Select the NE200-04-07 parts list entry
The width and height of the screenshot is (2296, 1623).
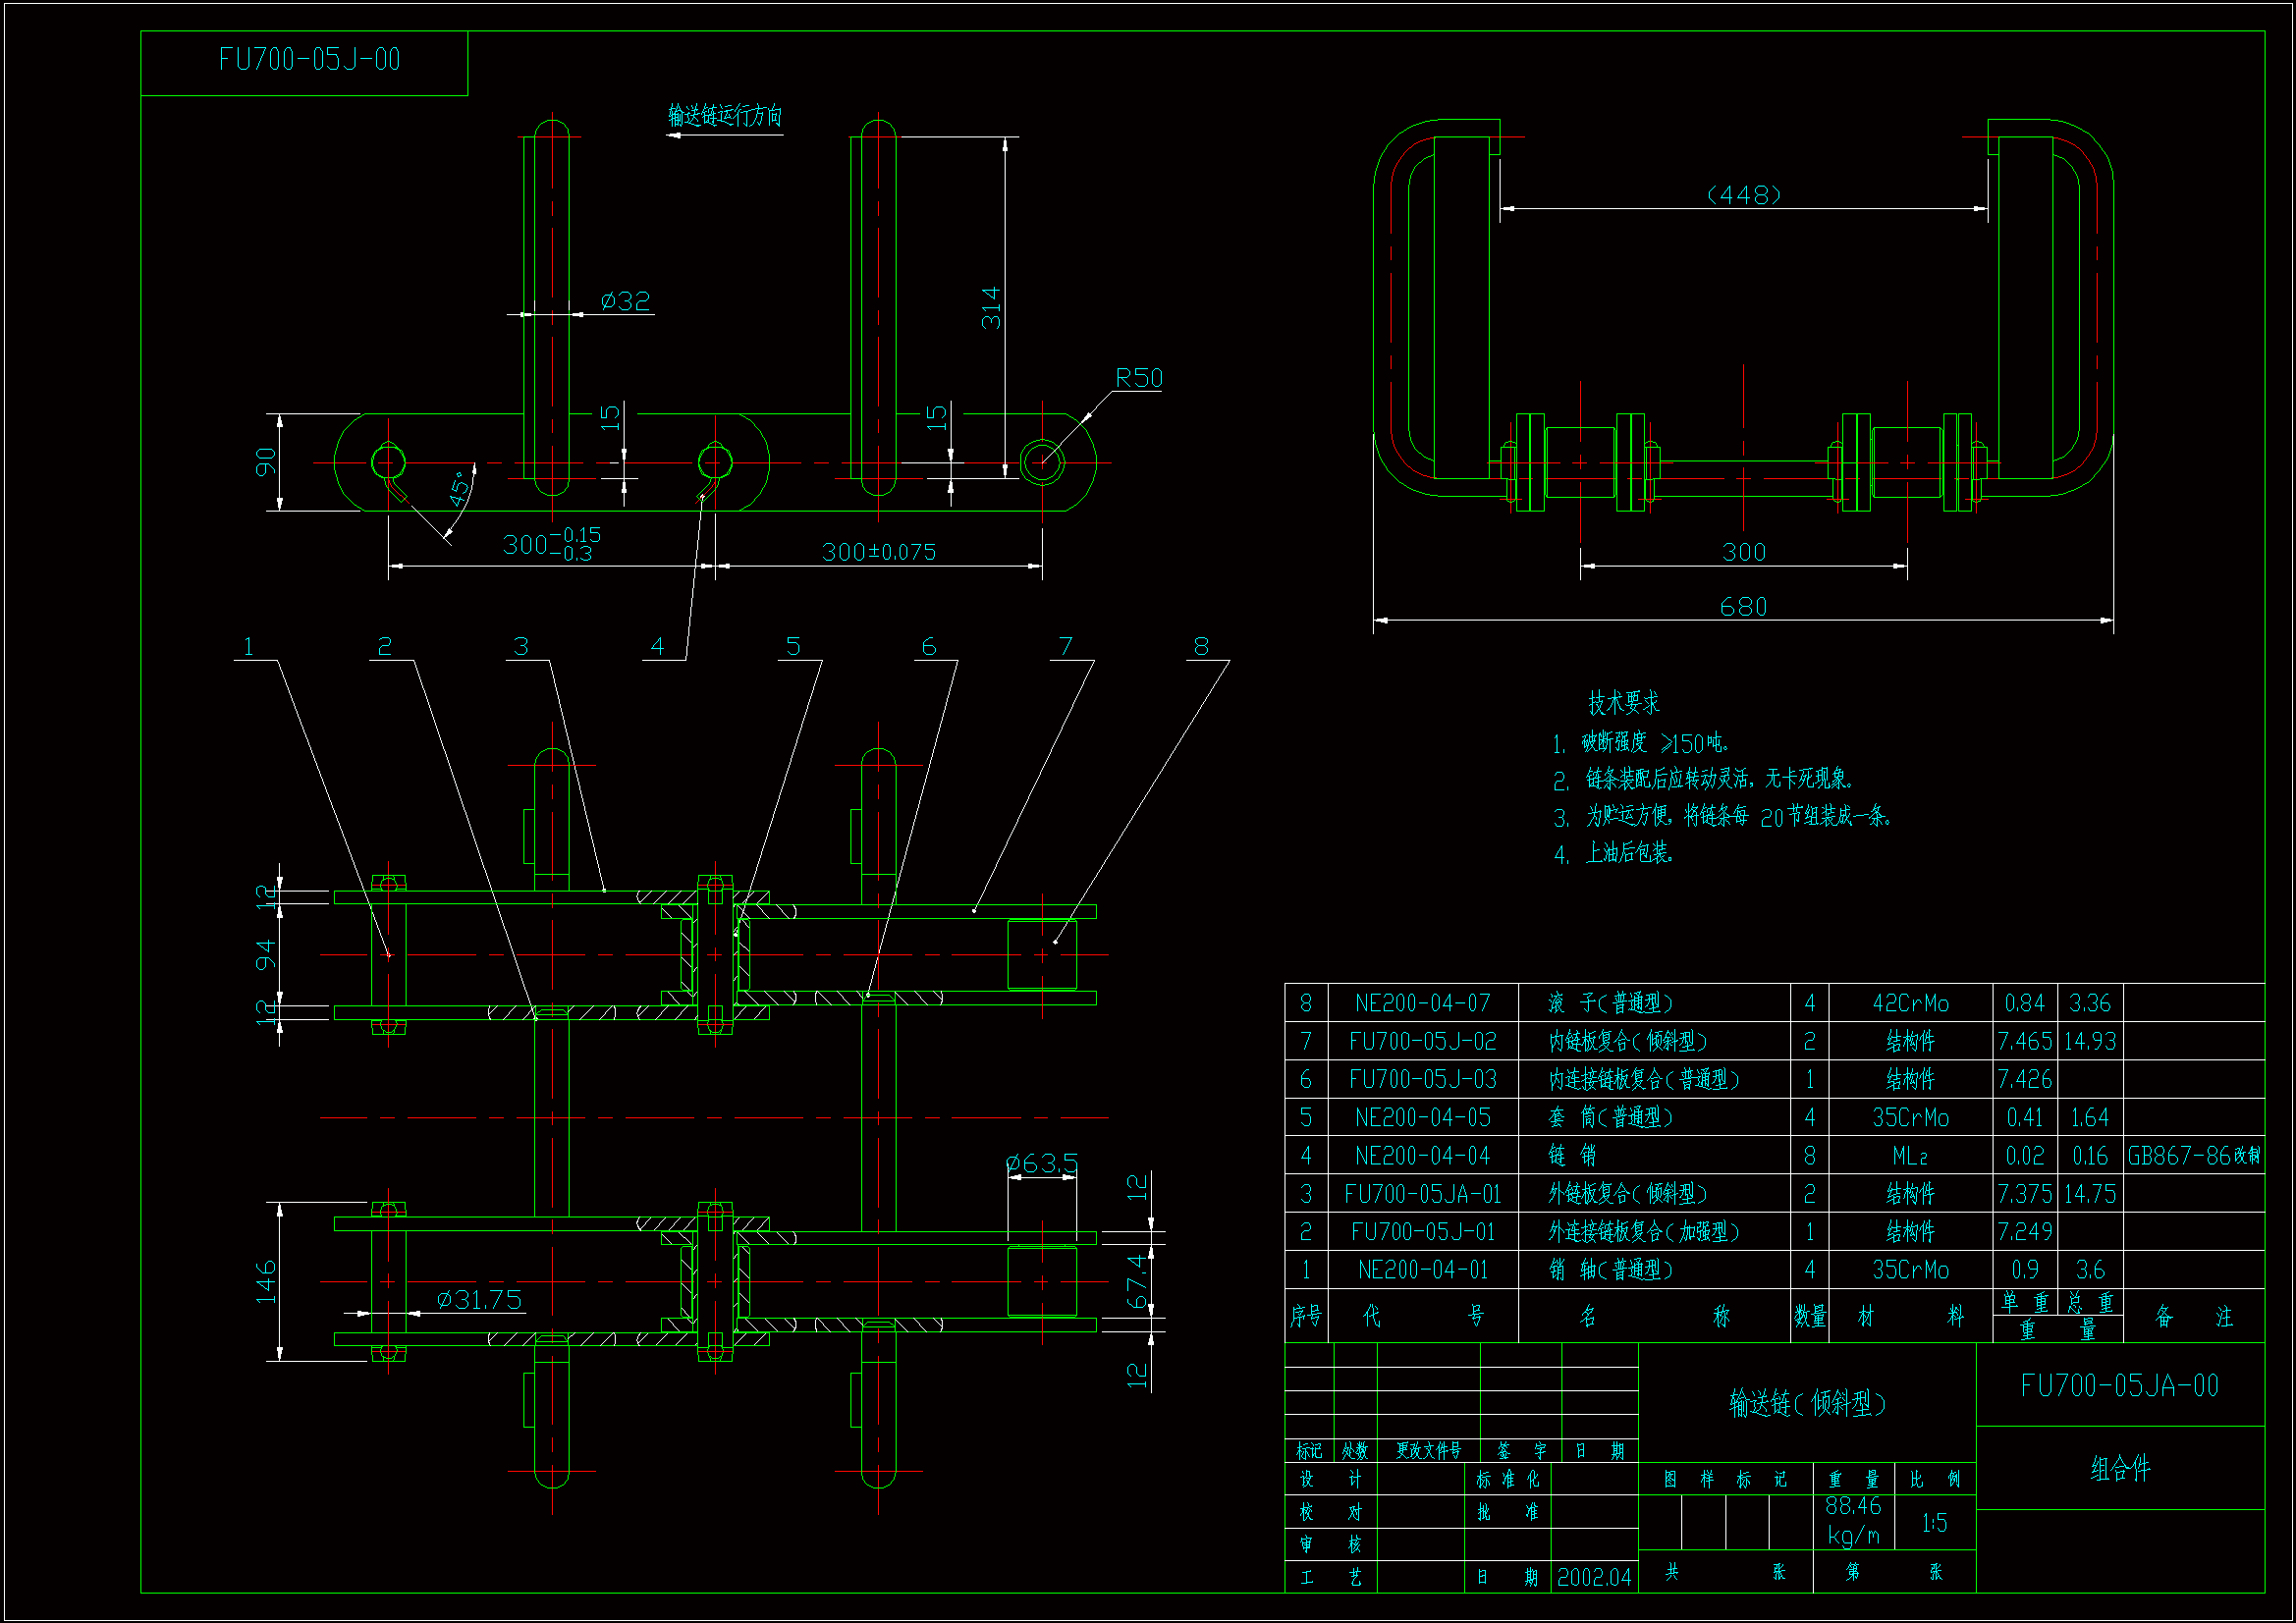(x=1422, y=1003)
